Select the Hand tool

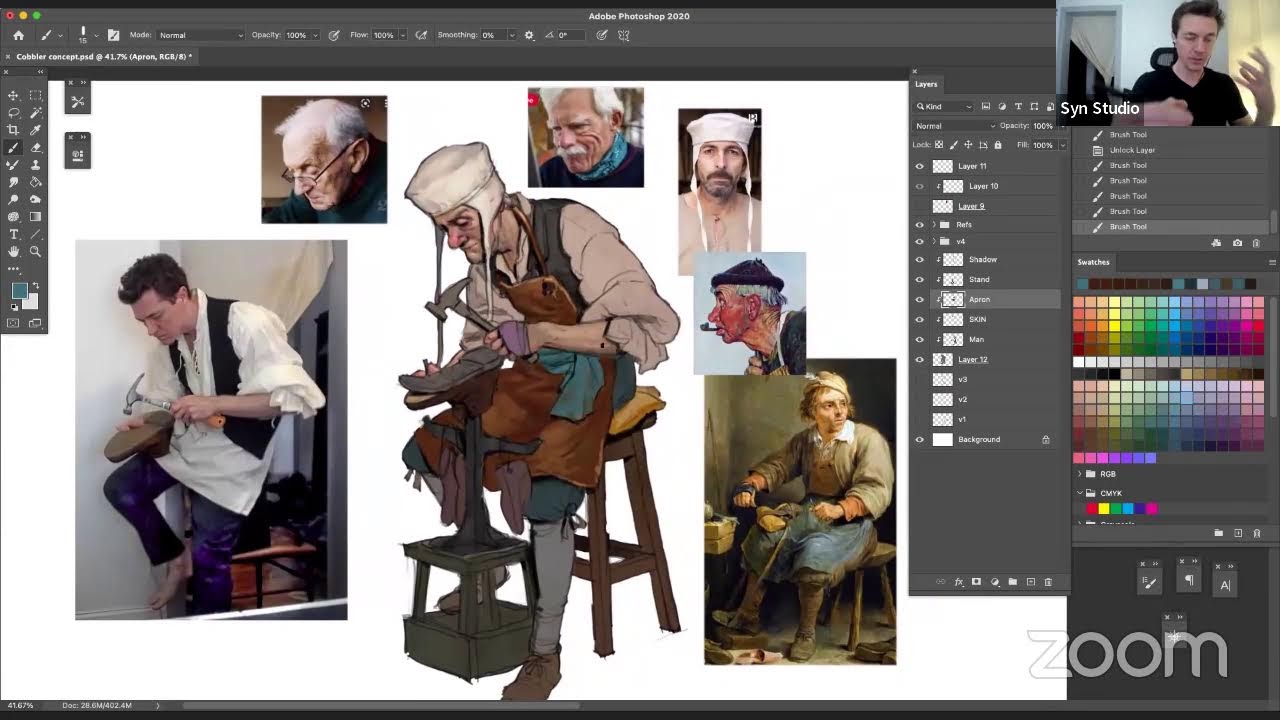click(x=13, y=251)
